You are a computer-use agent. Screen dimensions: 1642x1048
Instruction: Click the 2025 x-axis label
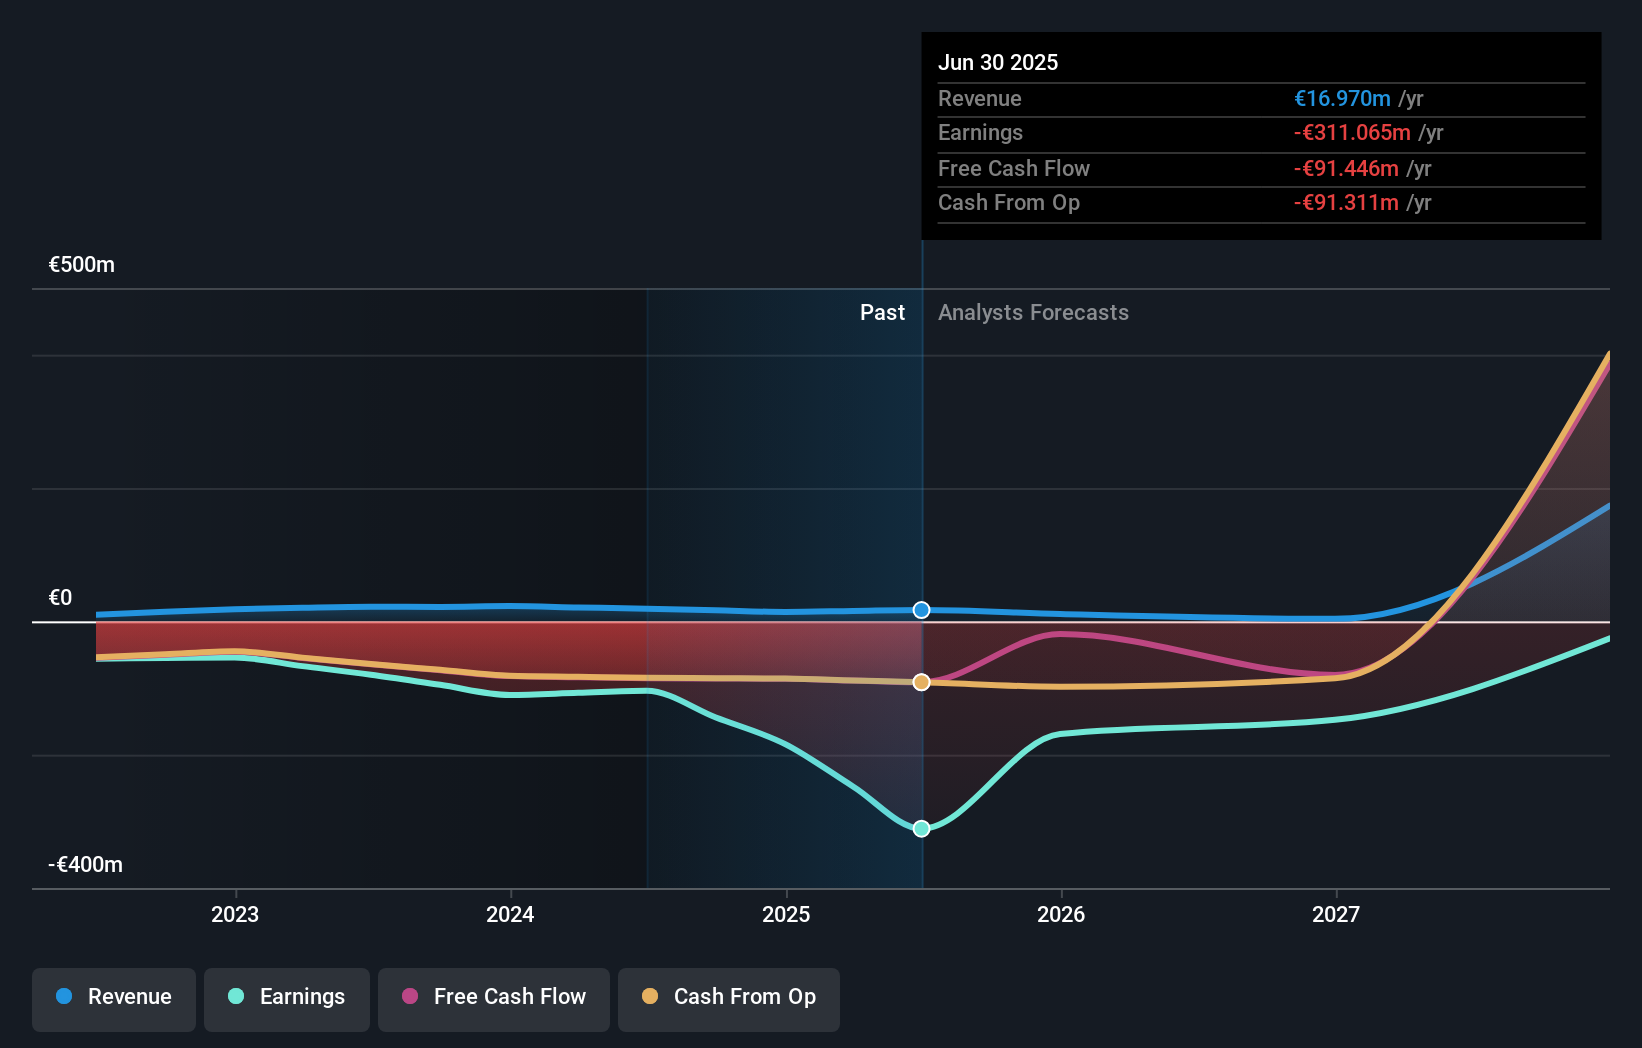click(786, 915)
